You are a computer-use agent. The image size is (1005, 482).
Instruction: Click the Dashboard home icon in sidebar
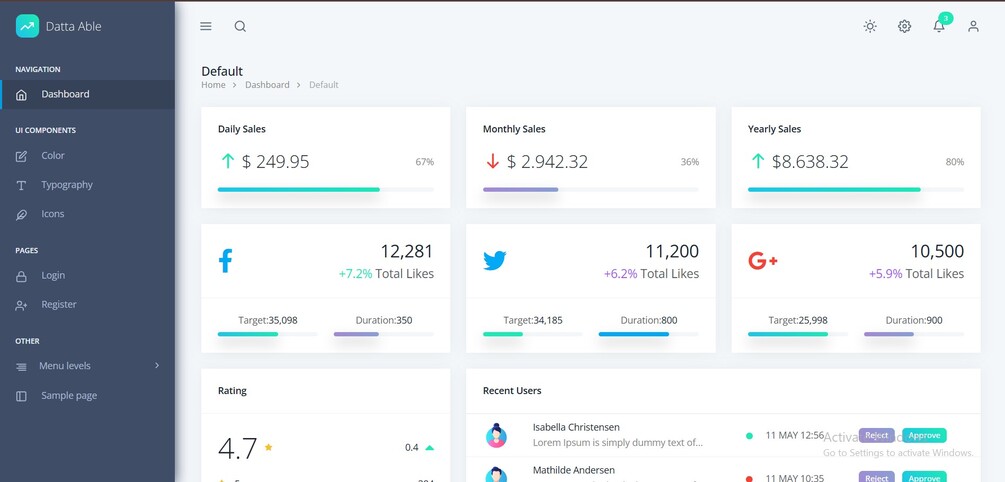point(21,95)
